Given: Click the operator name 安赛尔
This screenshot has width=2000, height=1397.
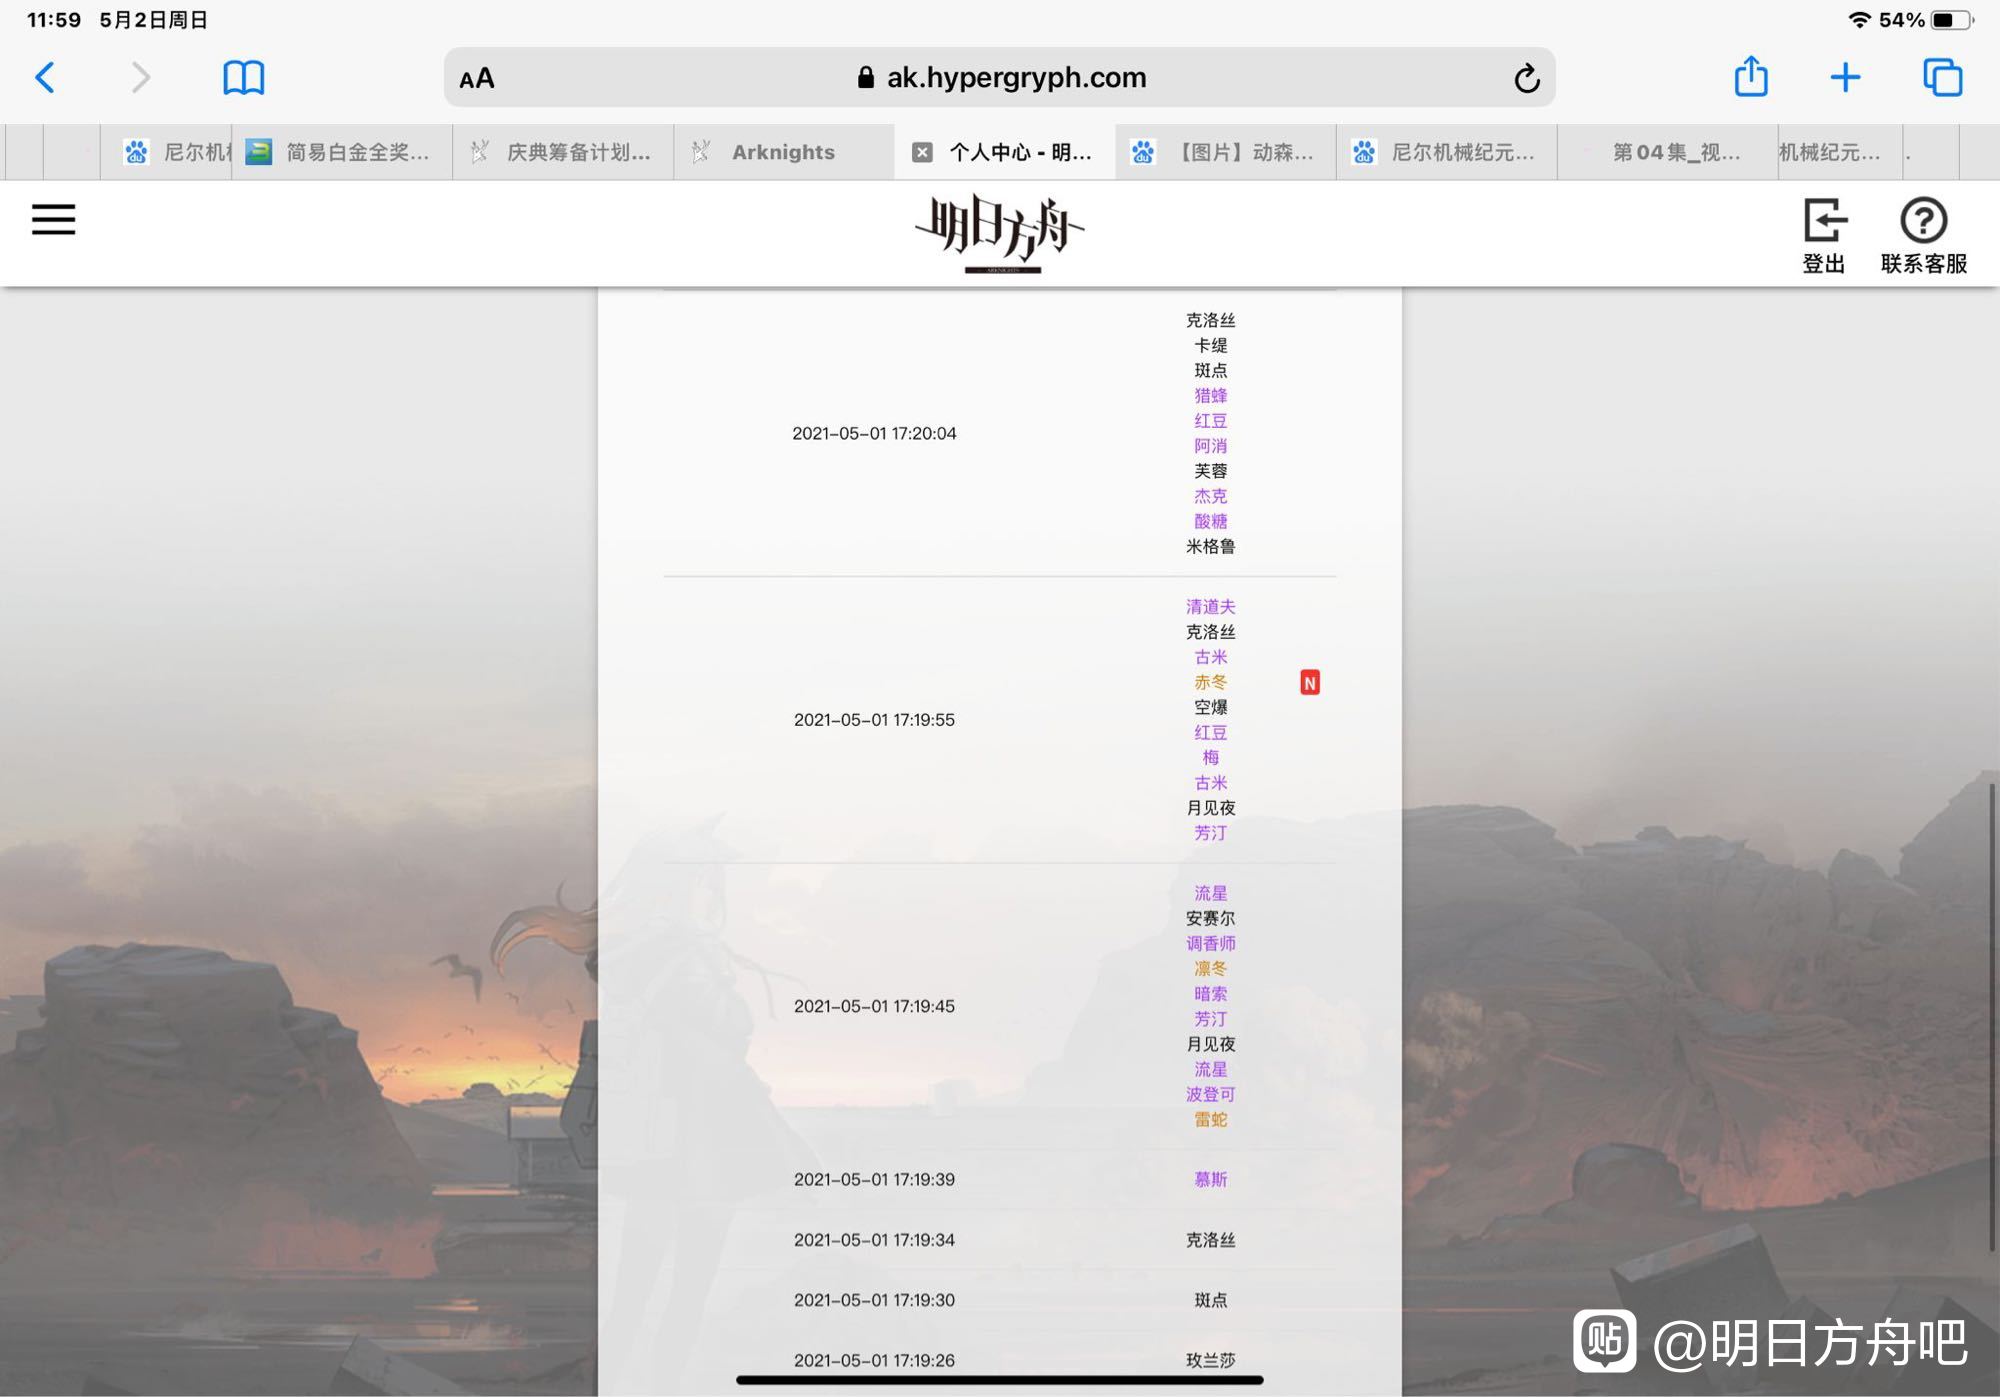Looking at the screenshot, I should pyautogui.click(x=1210, y=918).
